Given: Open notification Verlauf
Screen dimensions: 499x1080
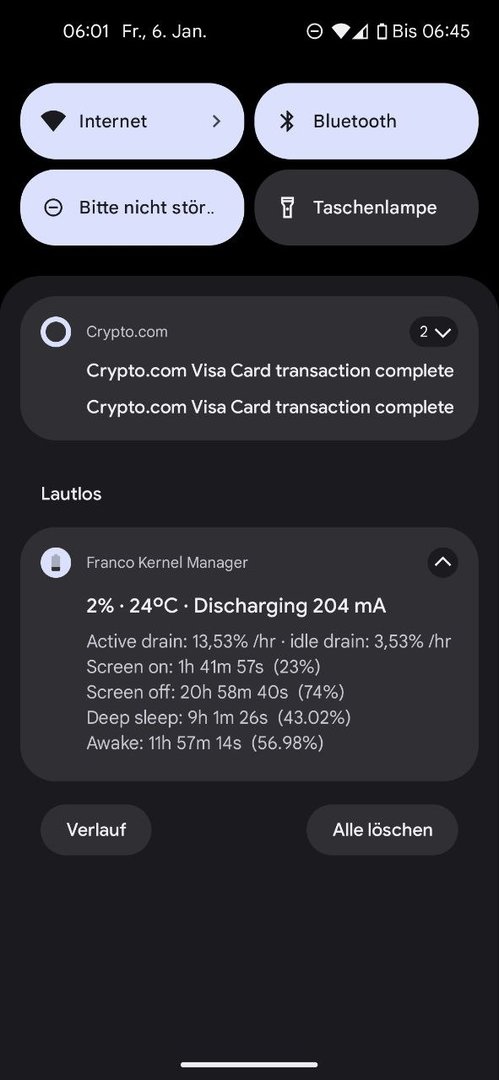Looking at the screenshot, I should pyautogui.click(x=96, y=830).
